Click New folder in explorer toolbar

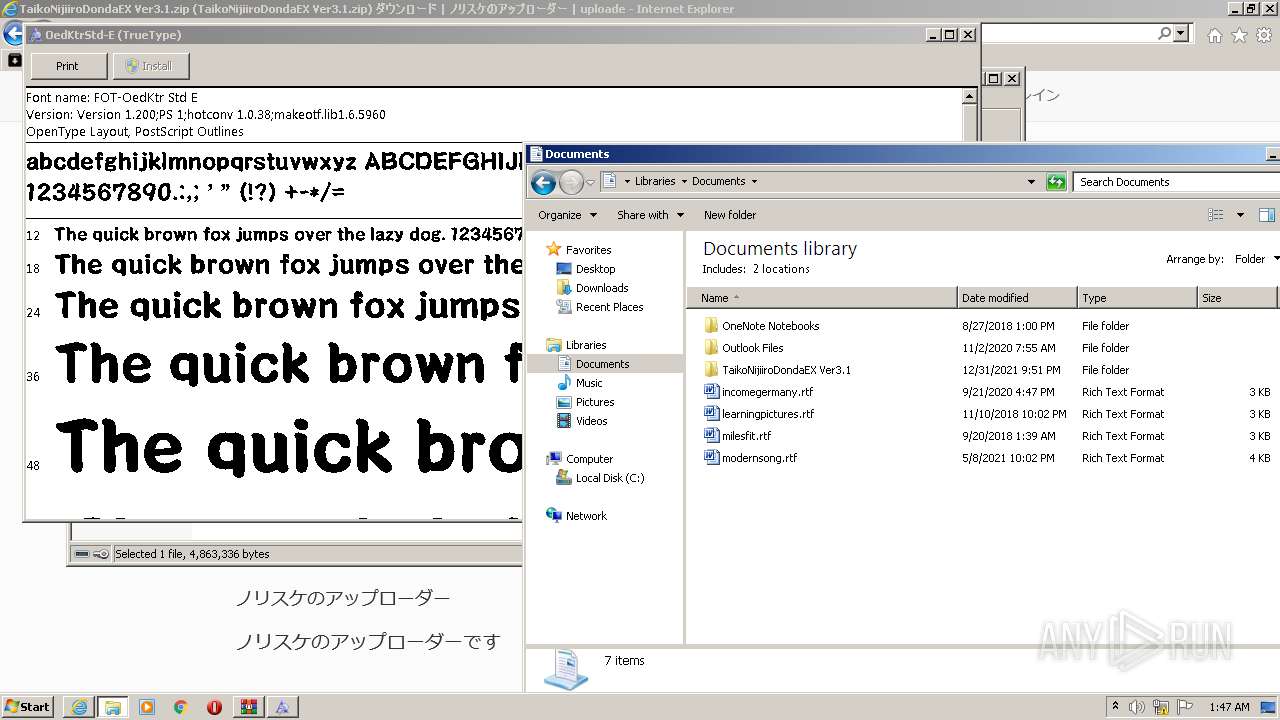pyautogui.click(x=730, y=215)
